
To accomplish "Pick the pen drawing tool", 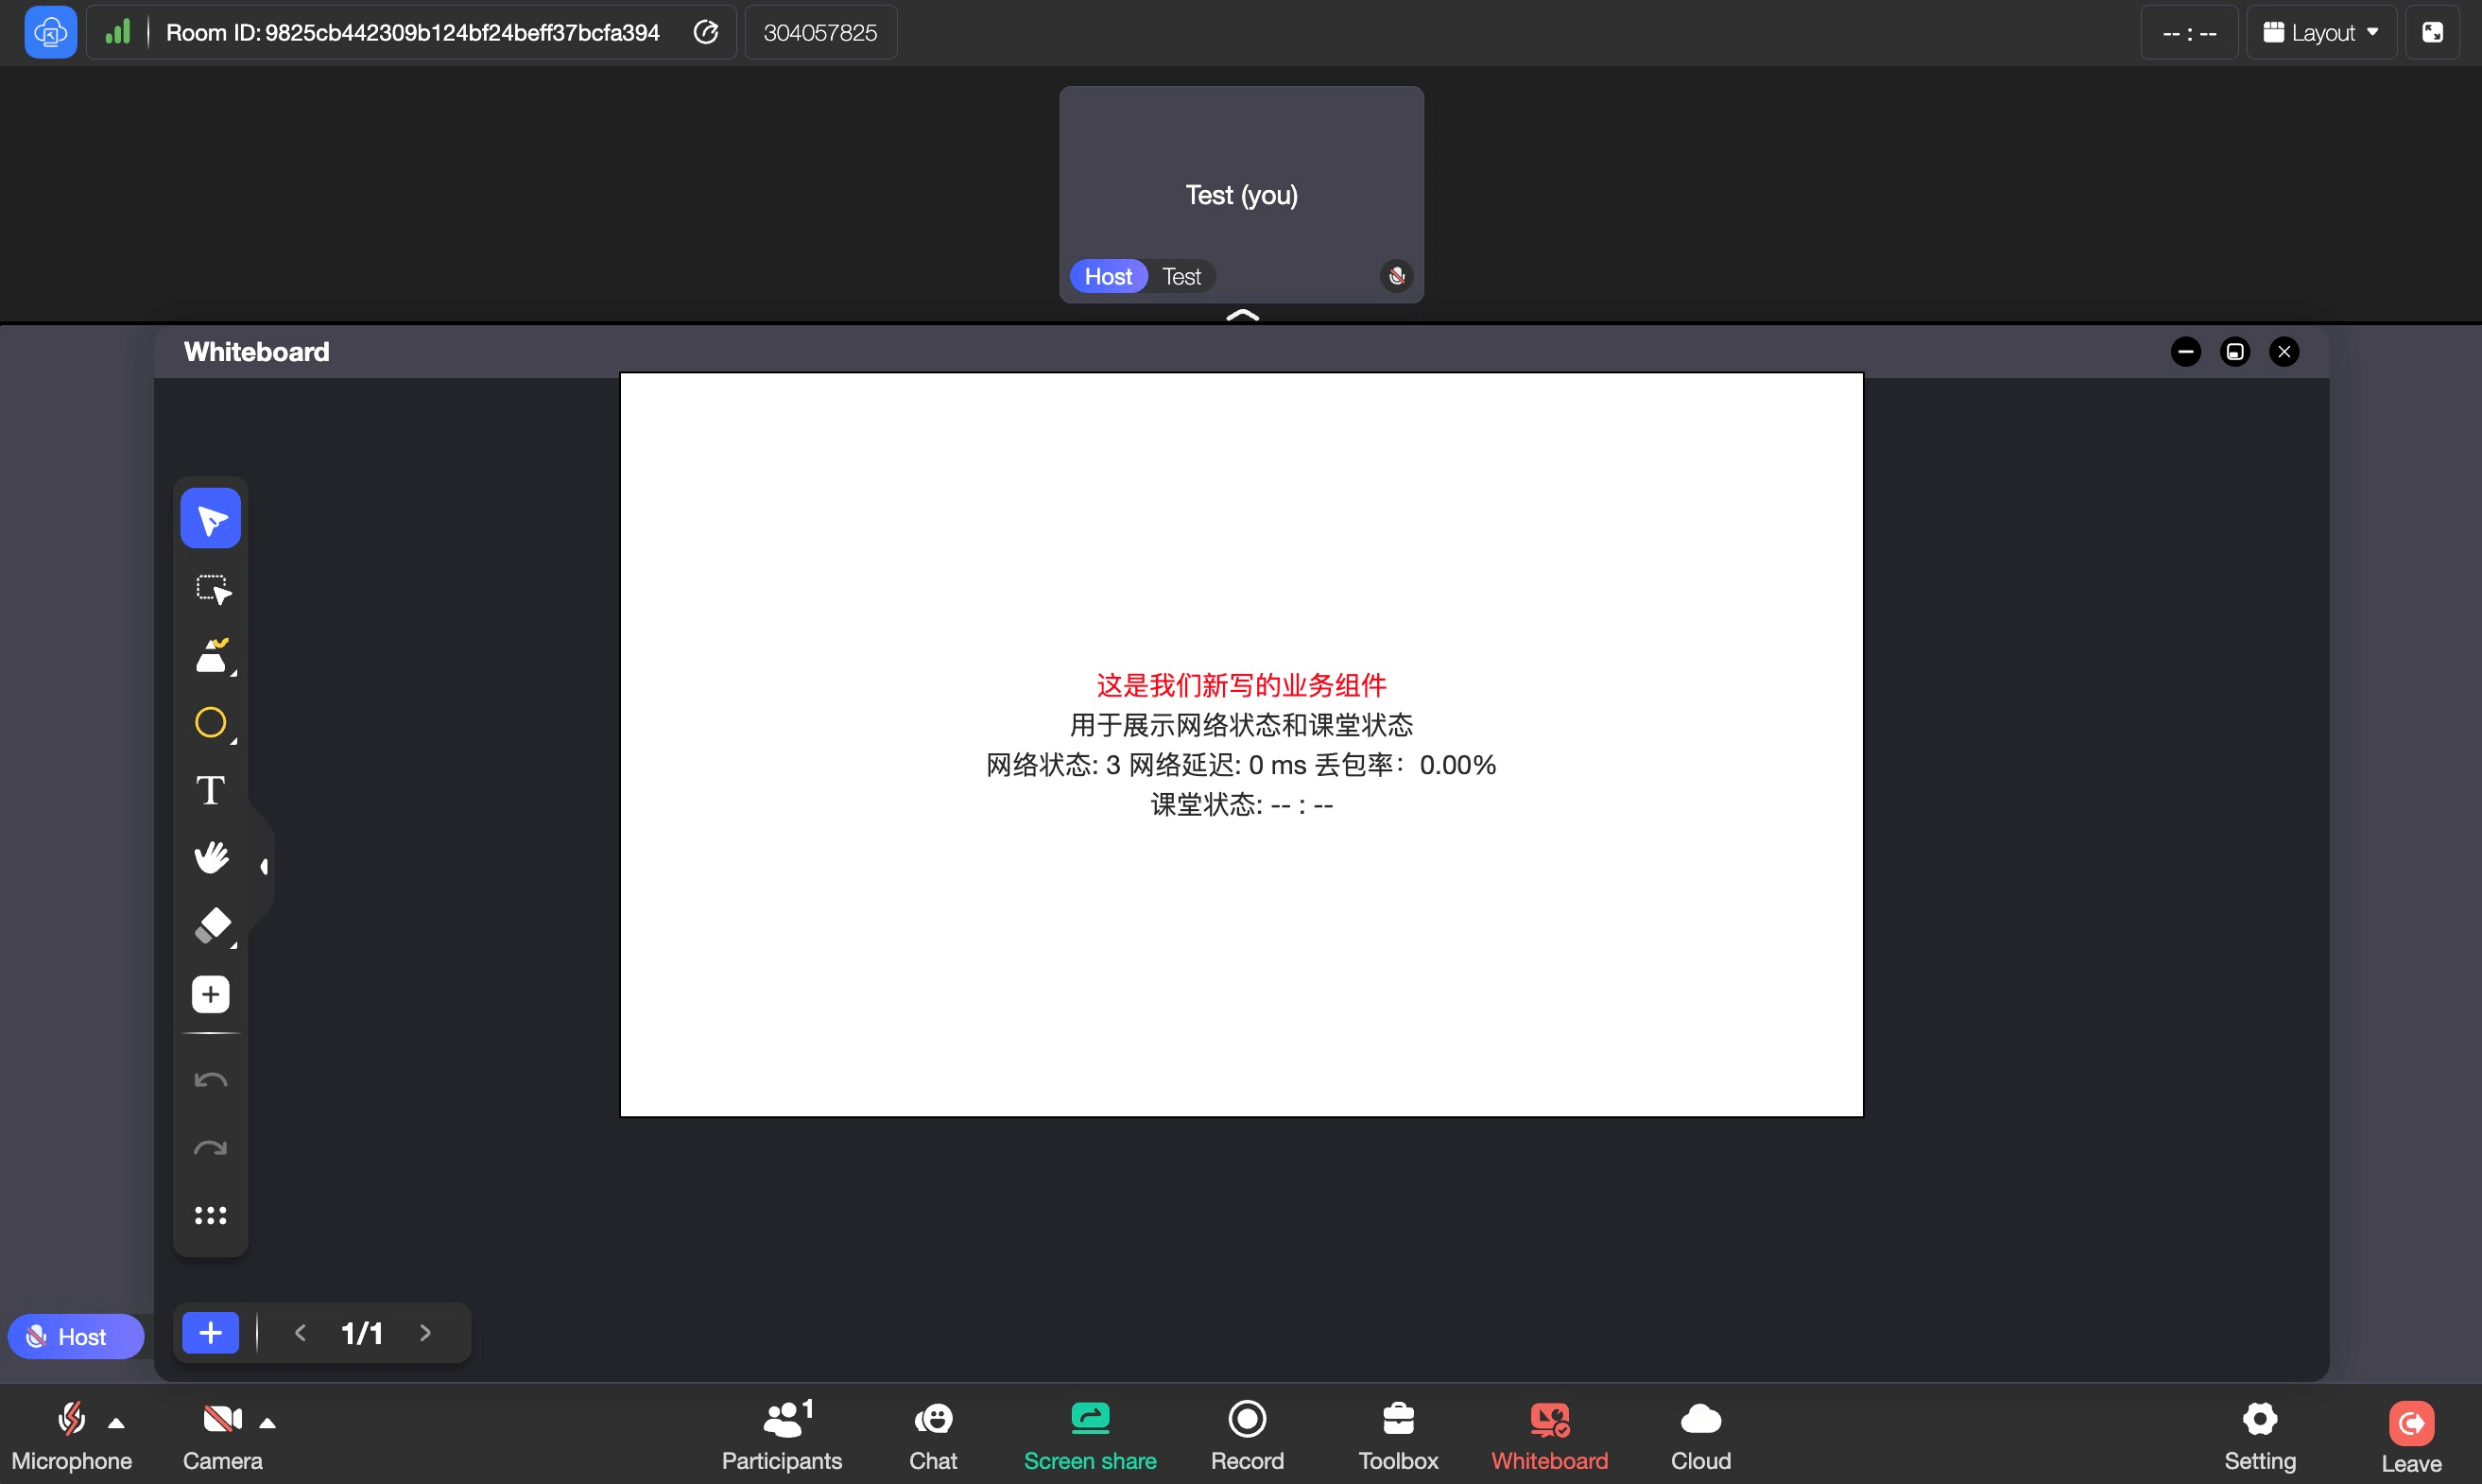I will pos(212,656).
